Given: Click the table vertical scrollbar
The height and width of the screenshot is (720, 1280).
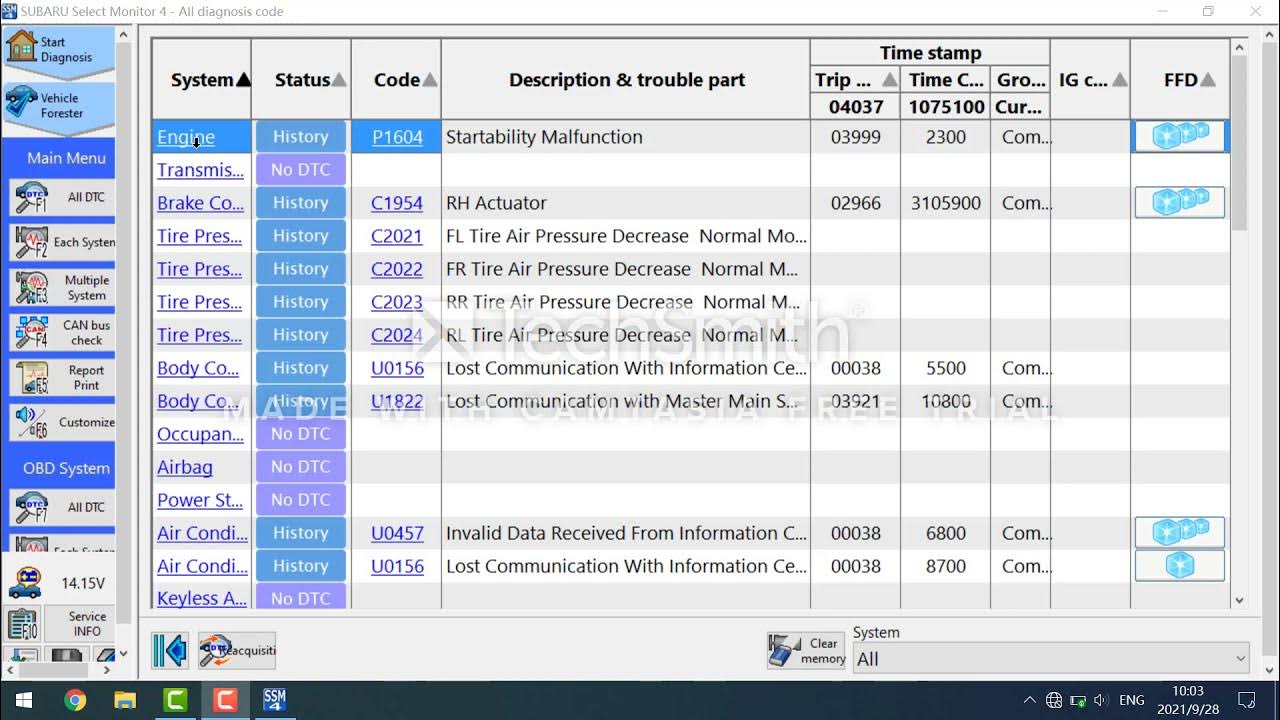Looking at the screenshot, I should (x=1240, y=143).
